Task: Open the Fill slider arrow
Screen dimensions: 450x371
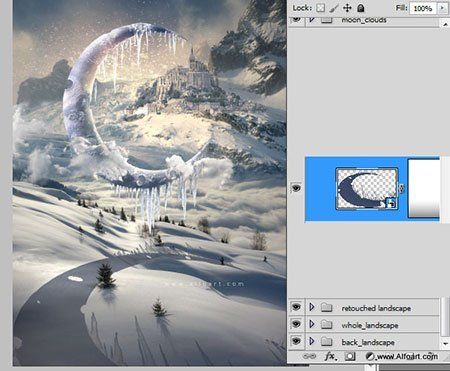Action: coord(442,8)
